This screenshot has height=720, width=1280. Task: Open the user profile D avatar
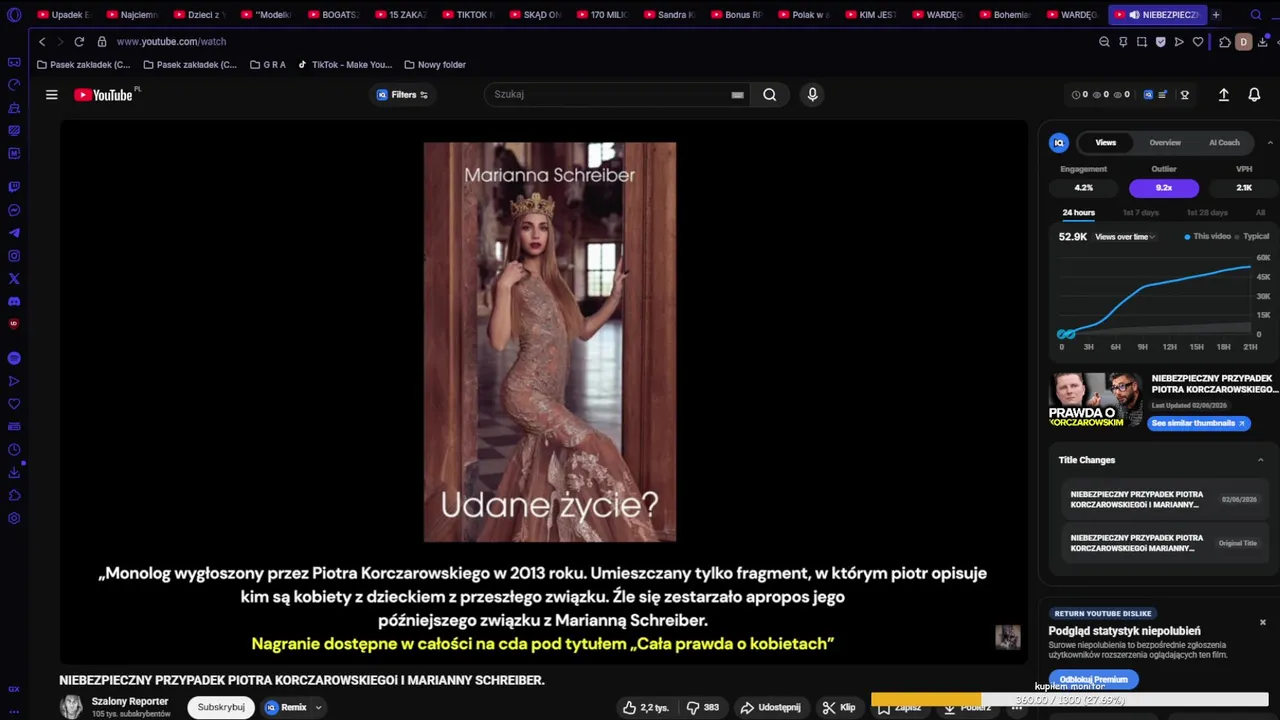(1244, 42)
